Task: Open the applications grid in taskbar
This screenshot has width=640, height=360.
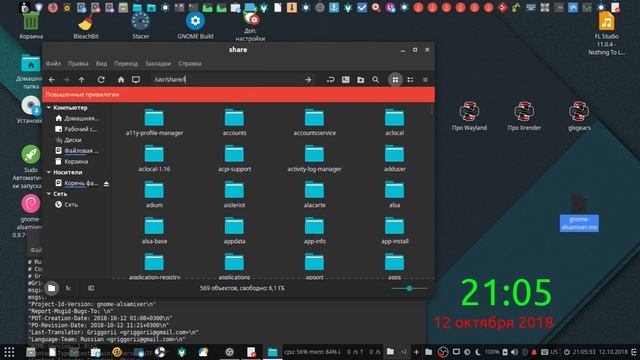Action: click(x=9, y=352)
